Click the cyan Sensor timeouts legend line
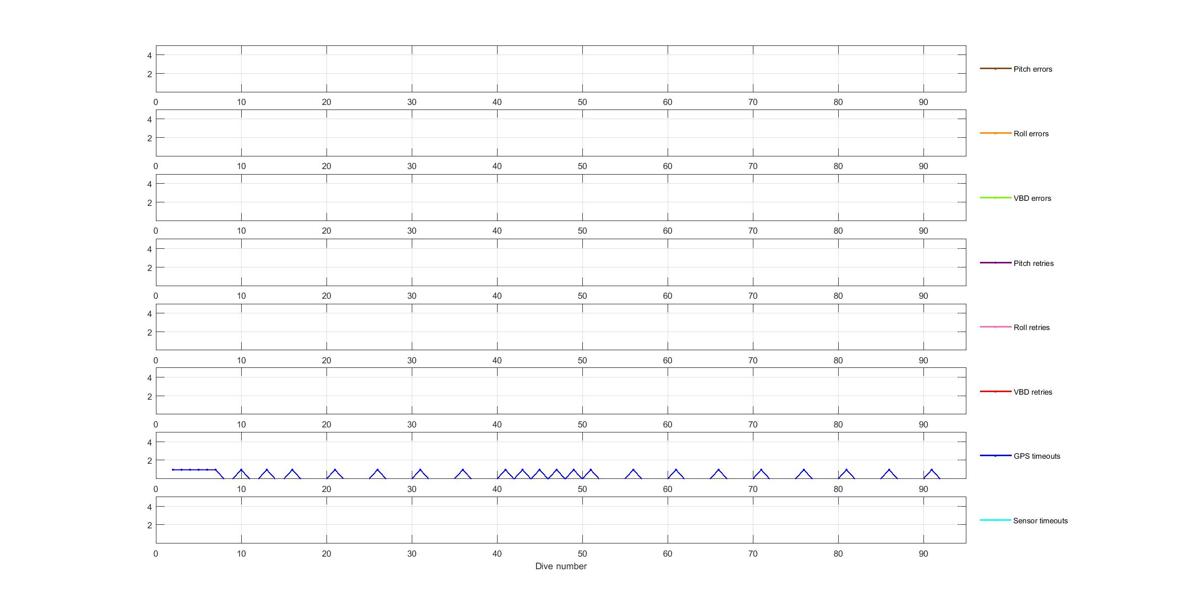 (x=995, y=520)
